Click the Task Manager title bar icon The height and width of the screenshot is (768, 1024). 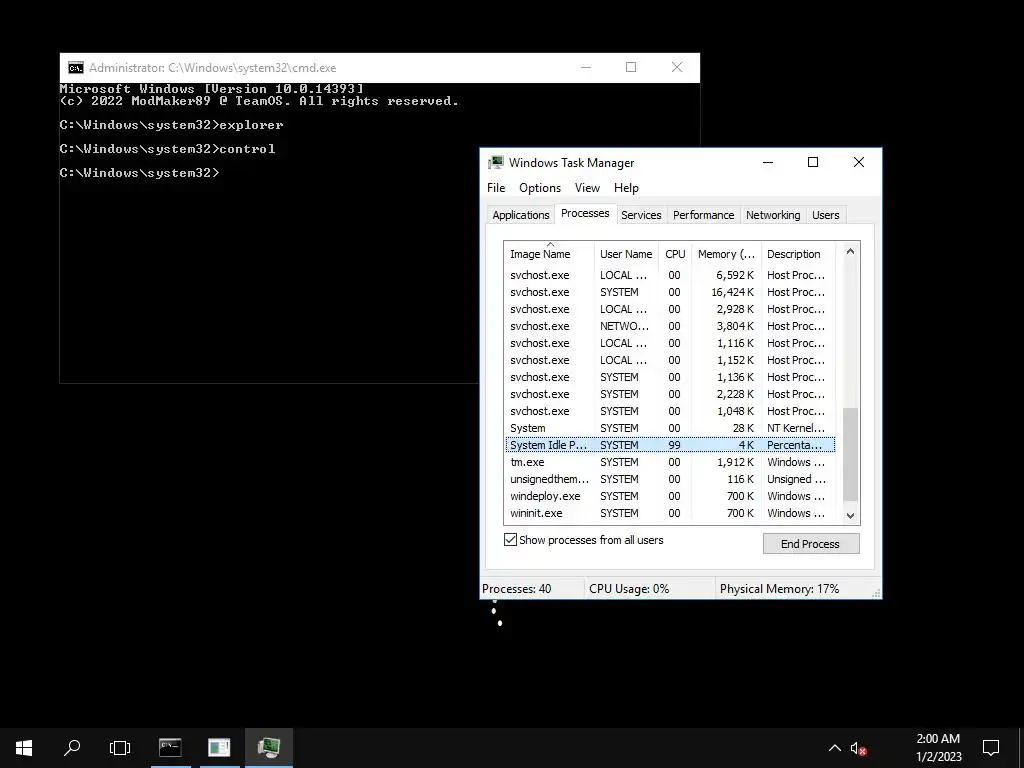496,163
